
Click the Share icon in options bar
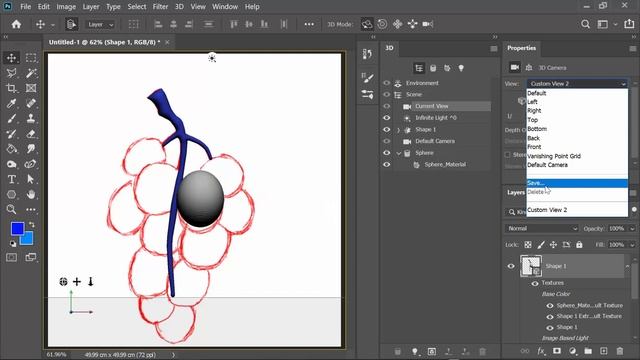(x=629, y=24)
